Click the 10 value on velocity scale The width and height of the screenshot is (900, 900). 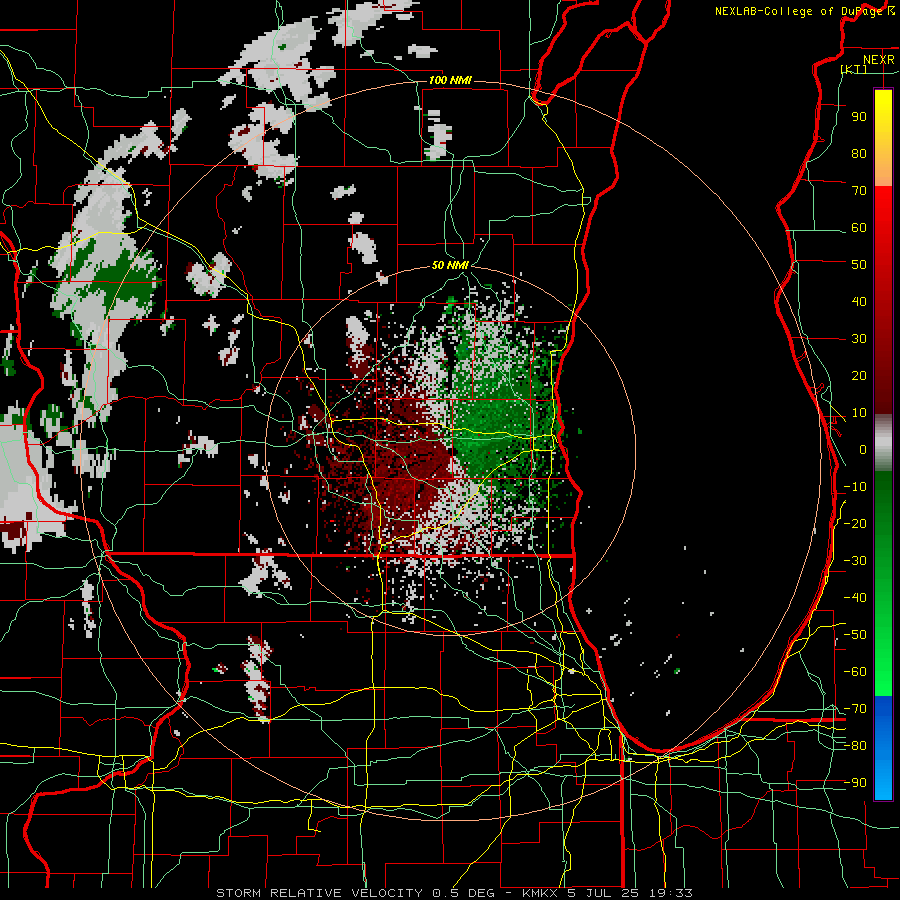click(x=859, y=413)
